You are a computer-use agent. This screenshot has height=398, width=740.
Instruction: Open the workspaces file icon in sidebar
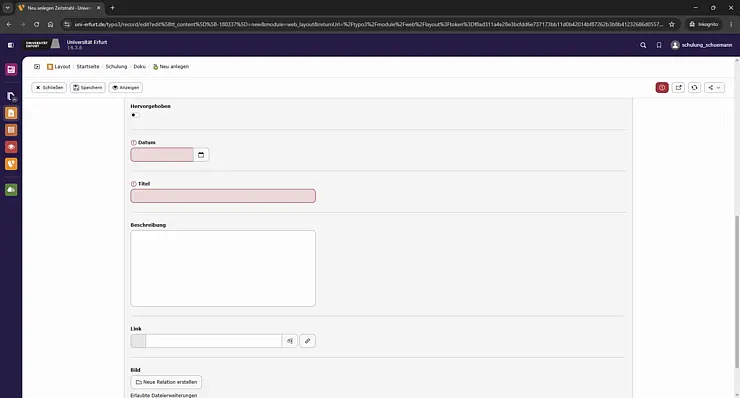pos(11,97)
